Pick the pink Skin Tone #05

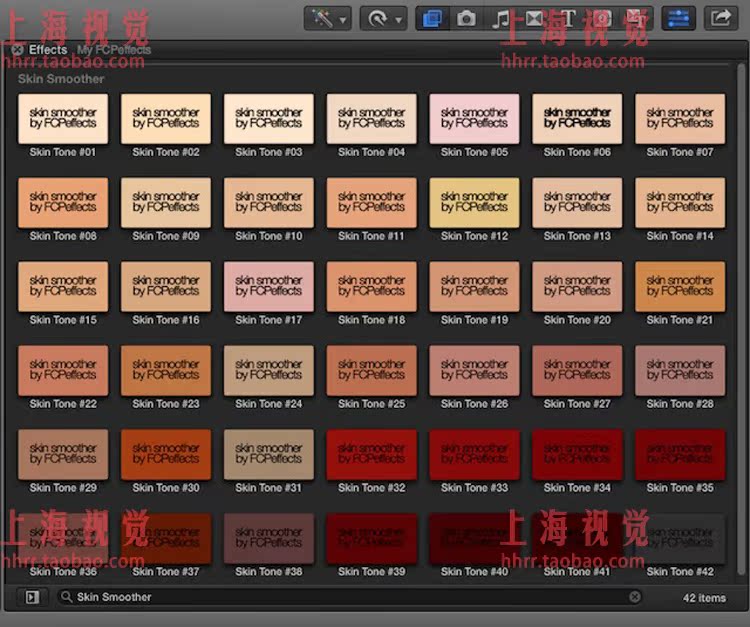[474, 119]
